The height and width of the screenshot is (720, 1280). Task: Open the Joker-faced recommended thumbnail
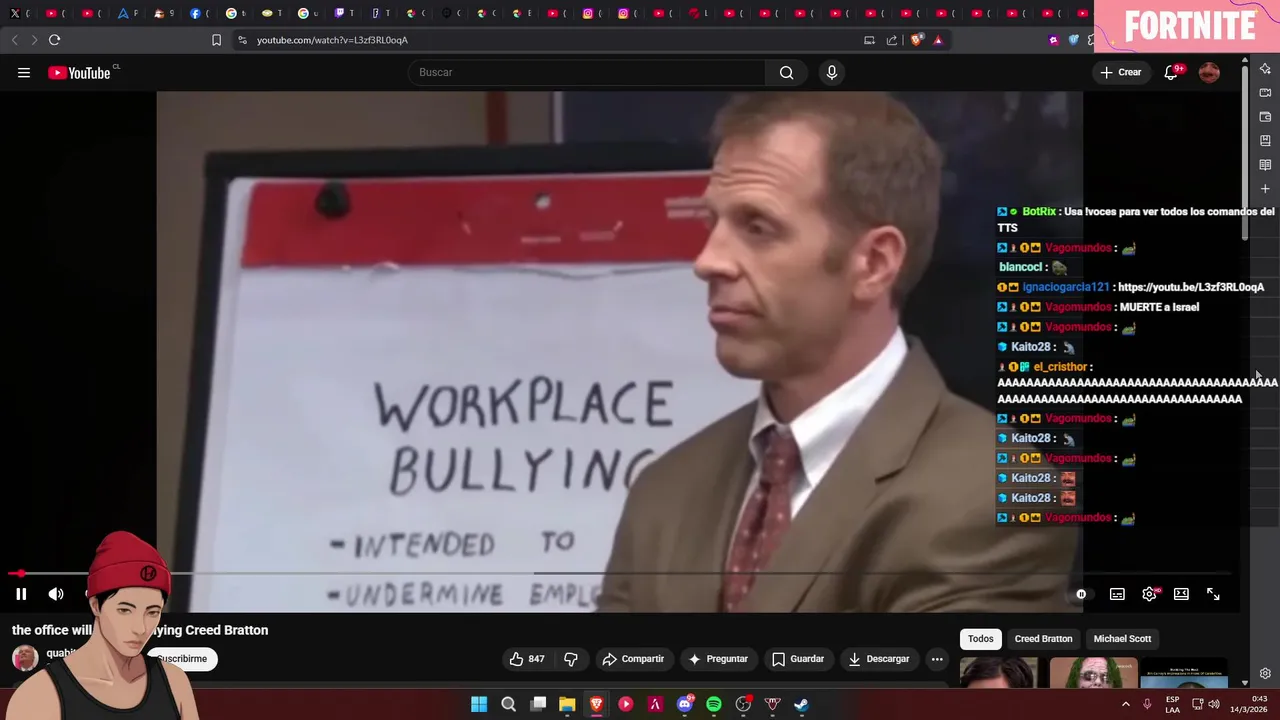coord(1093,673)
